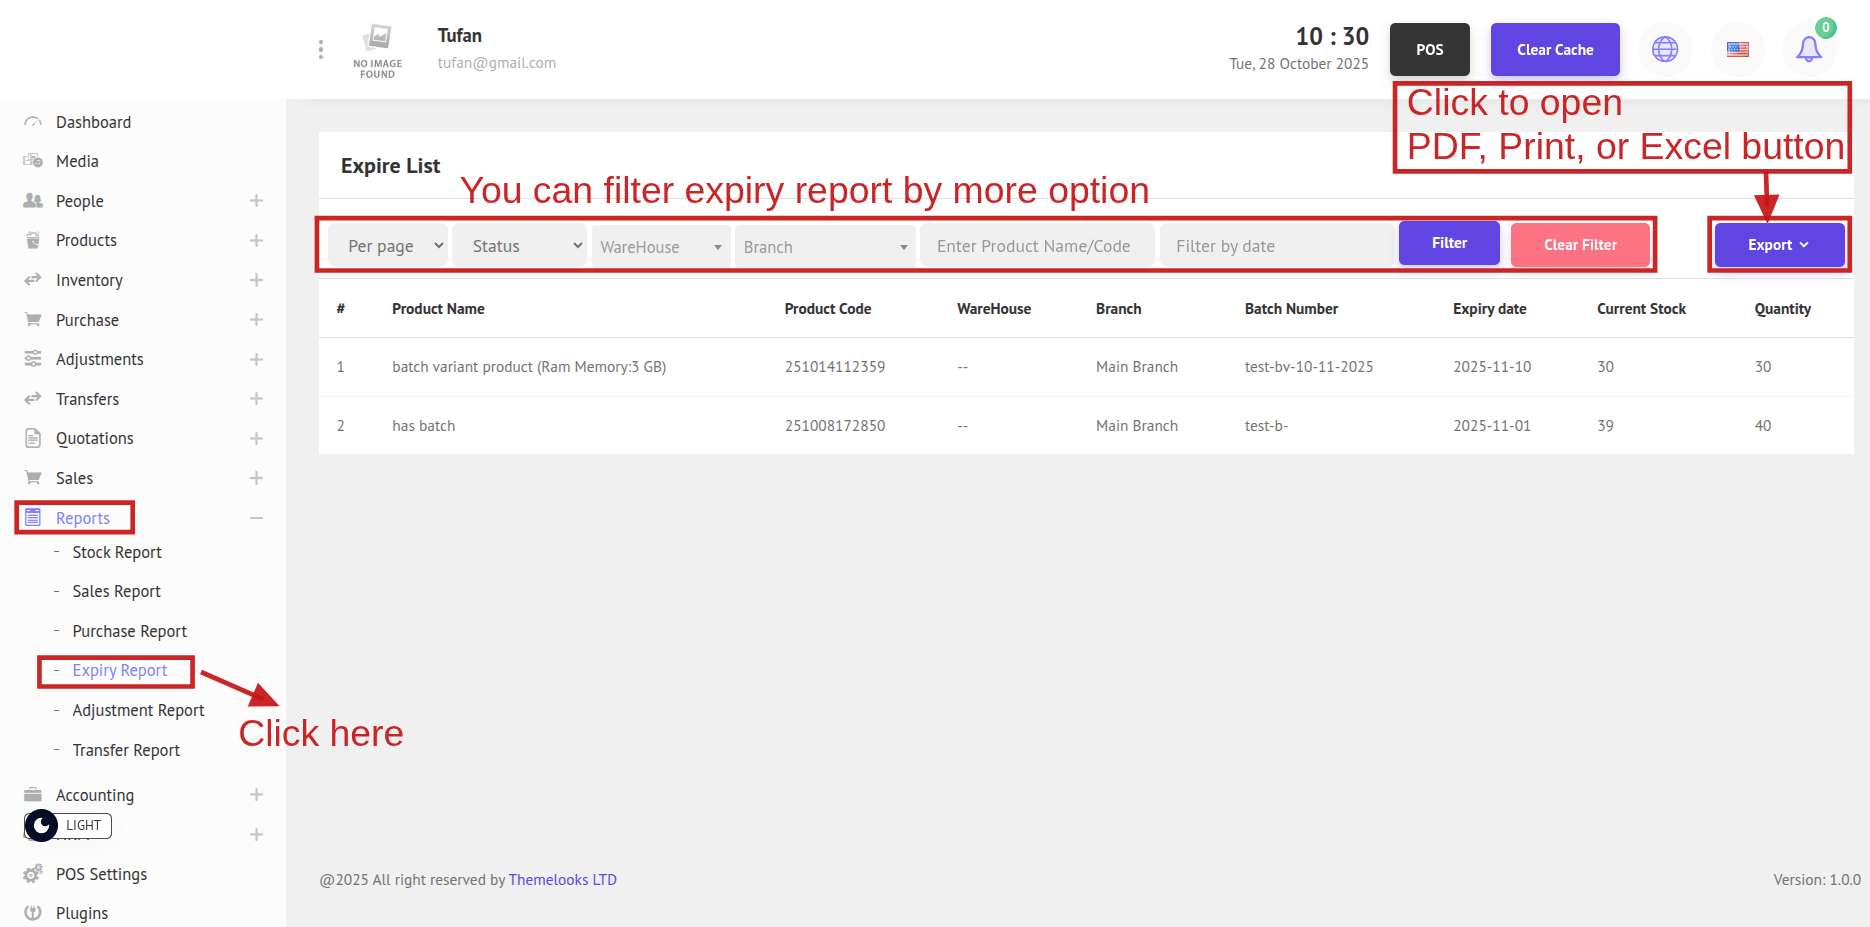
Task: Click the Dashboard gauge icon in sidebar
Action: [x=33, y=122]
